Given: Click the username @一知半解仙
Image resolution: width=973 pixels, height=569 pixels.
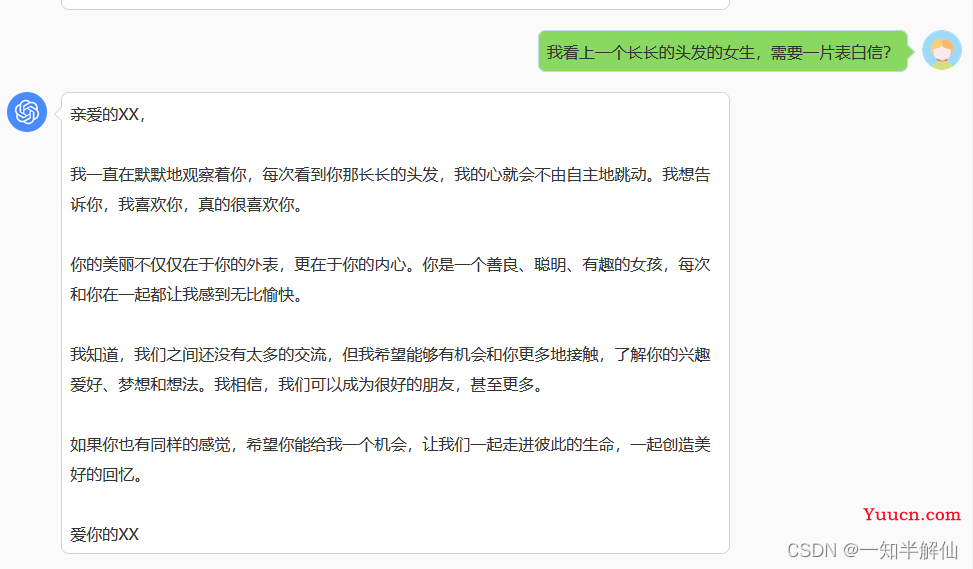Looking at the screenshot, I should tap(899, 550).
